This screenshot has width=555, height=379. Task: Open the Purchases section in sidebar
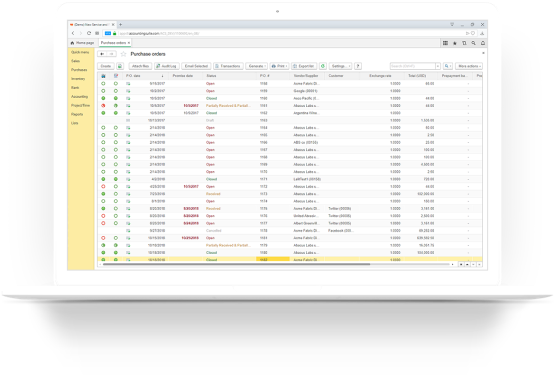(x=79, y=70)
